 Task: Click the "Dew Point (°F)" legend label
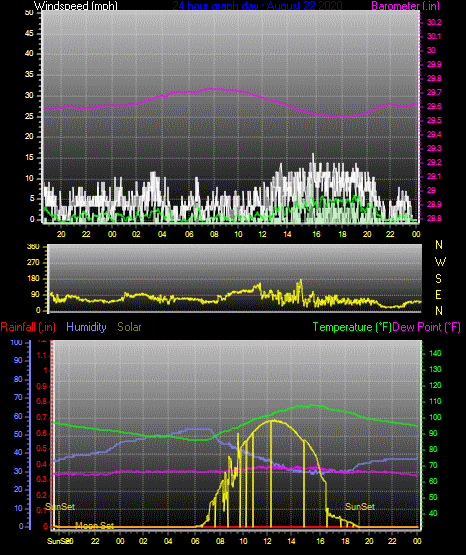(x=426, y=327)
